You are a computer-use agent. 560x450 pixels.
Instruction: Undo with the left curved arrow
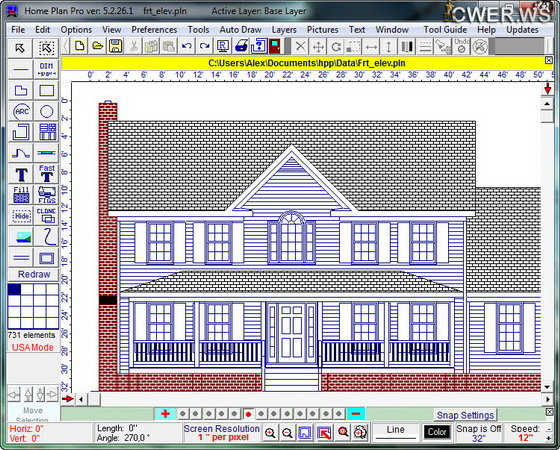coord(186,46)
